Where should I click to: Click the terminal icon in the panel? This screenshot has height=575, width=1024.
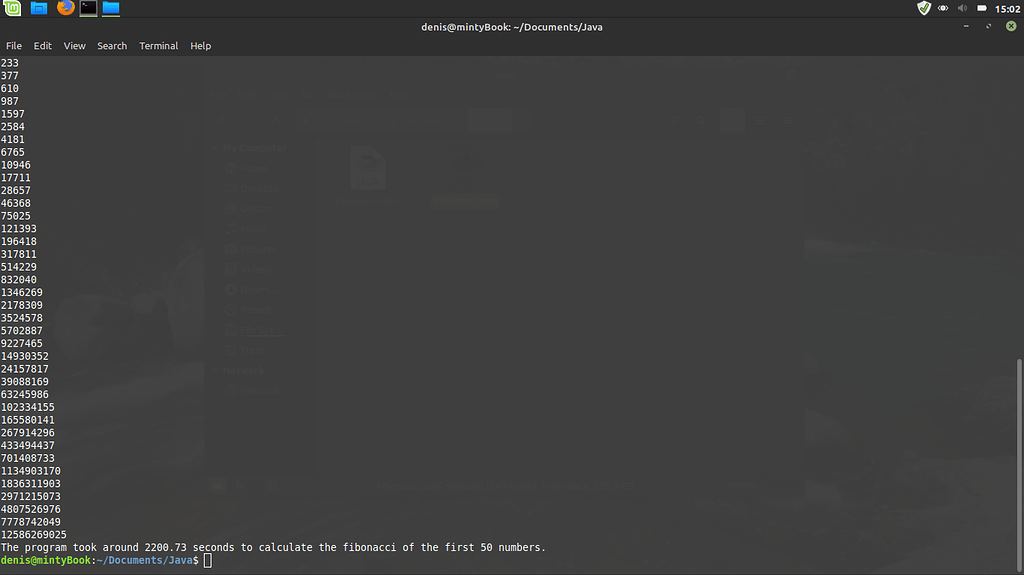pyautogui.click(x=89, y=8)
